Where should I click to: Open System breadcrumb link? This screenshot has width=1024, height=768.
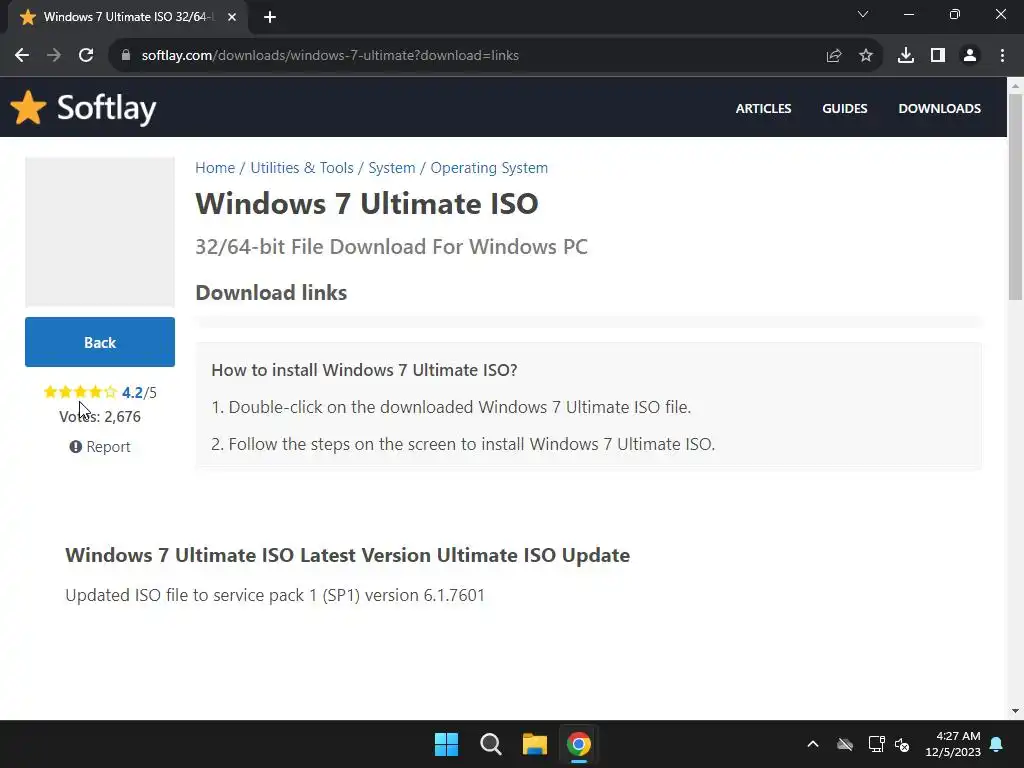pos(392,168)
